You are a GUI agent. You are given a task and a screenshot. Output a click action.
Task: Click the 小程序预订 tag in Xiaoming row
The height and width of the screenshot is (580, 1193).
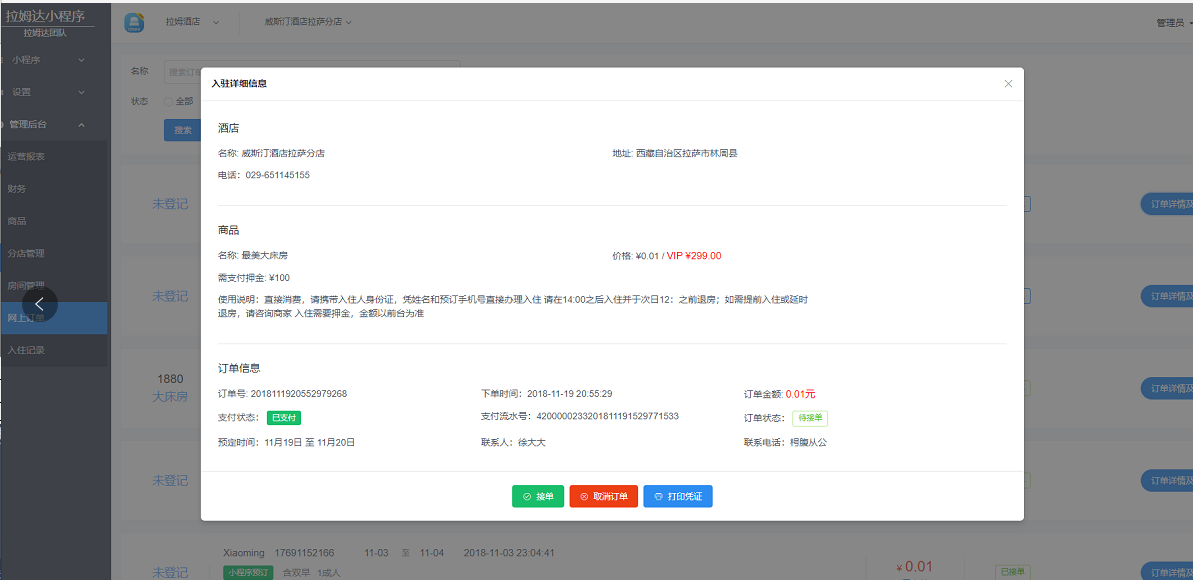249,572
